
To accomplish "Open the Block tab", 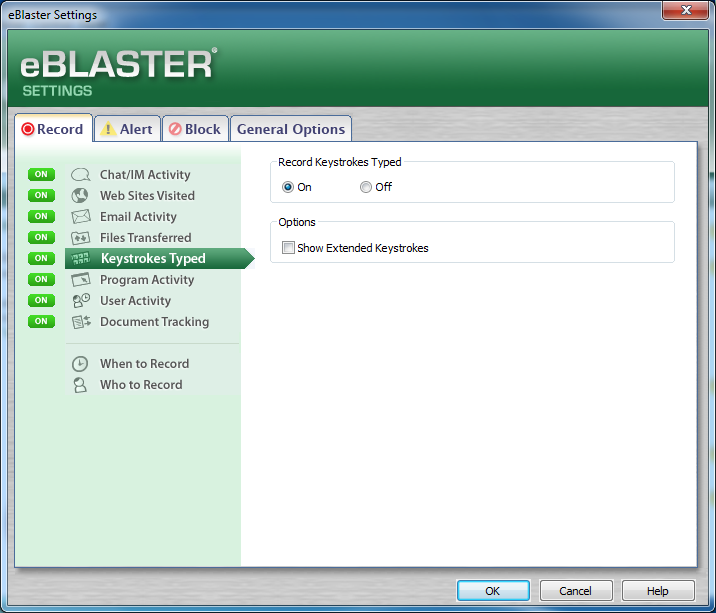I will (x=194, y=129).
